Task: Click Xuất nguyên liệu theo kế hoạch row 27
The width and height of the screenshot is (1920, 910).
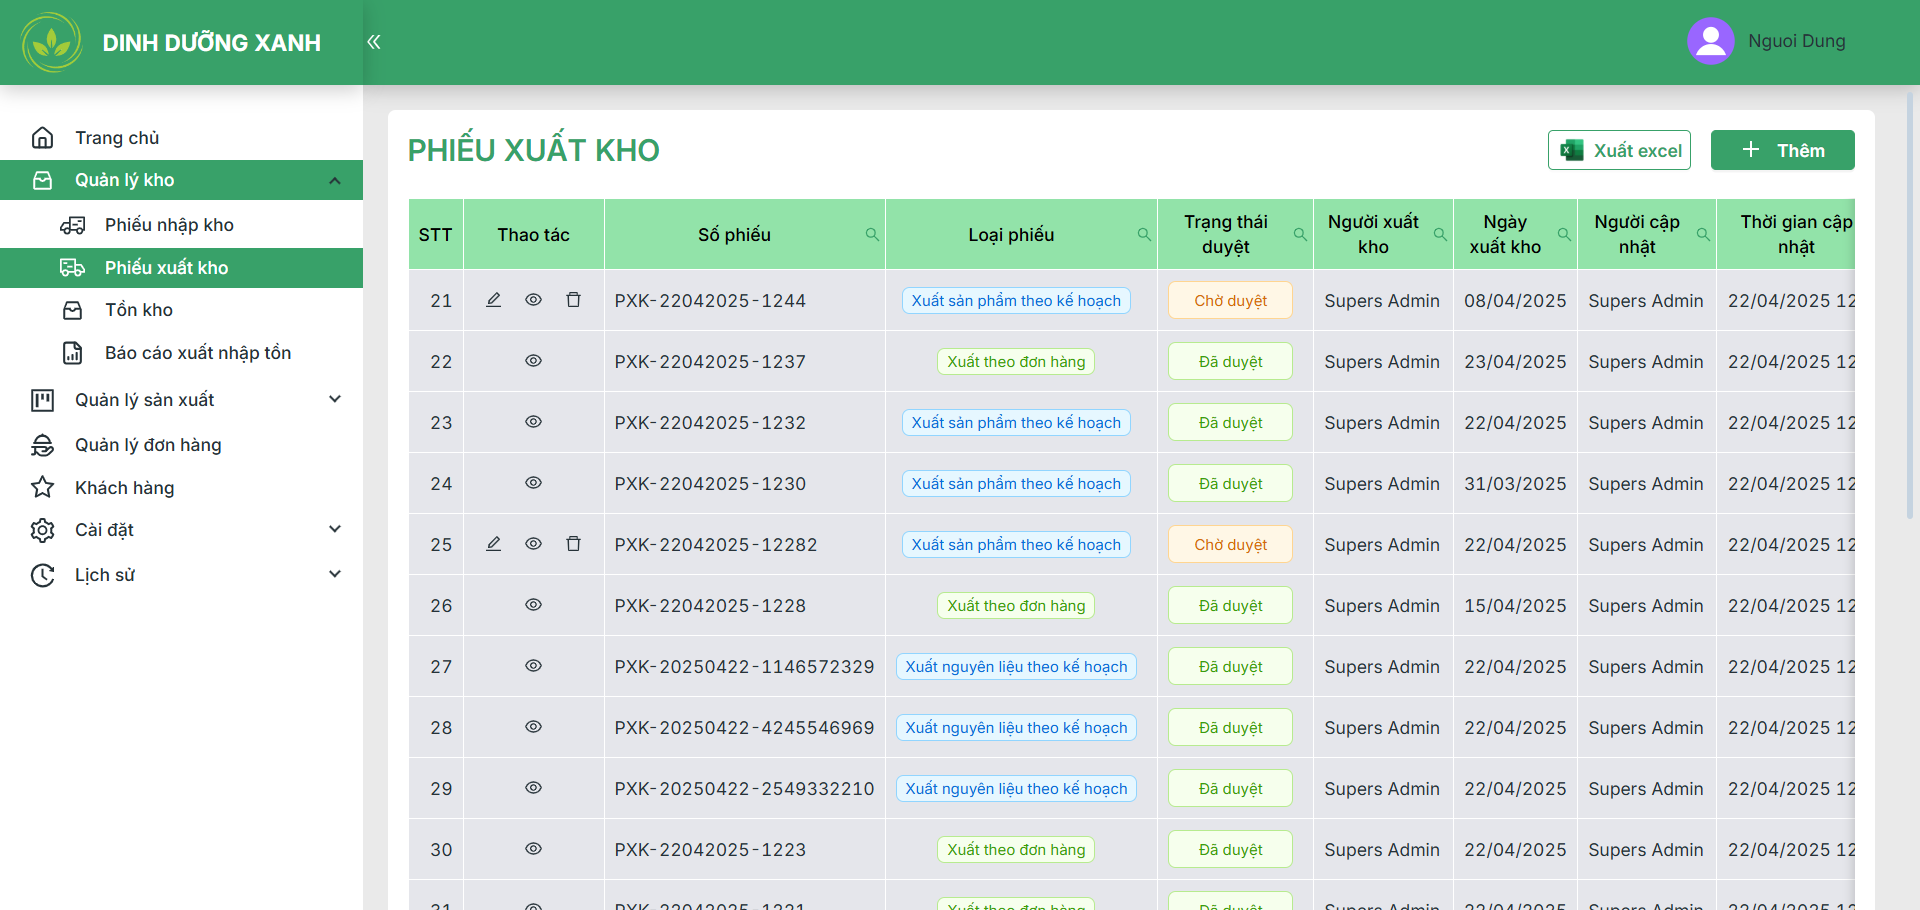Action: [x=1016, y=667]
